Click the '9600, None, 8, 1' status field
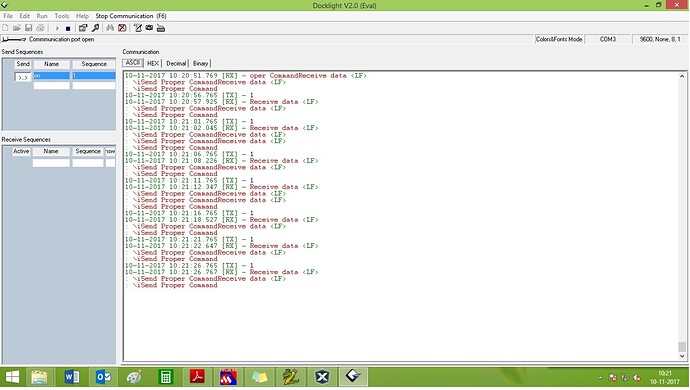 tap(660, 39)
